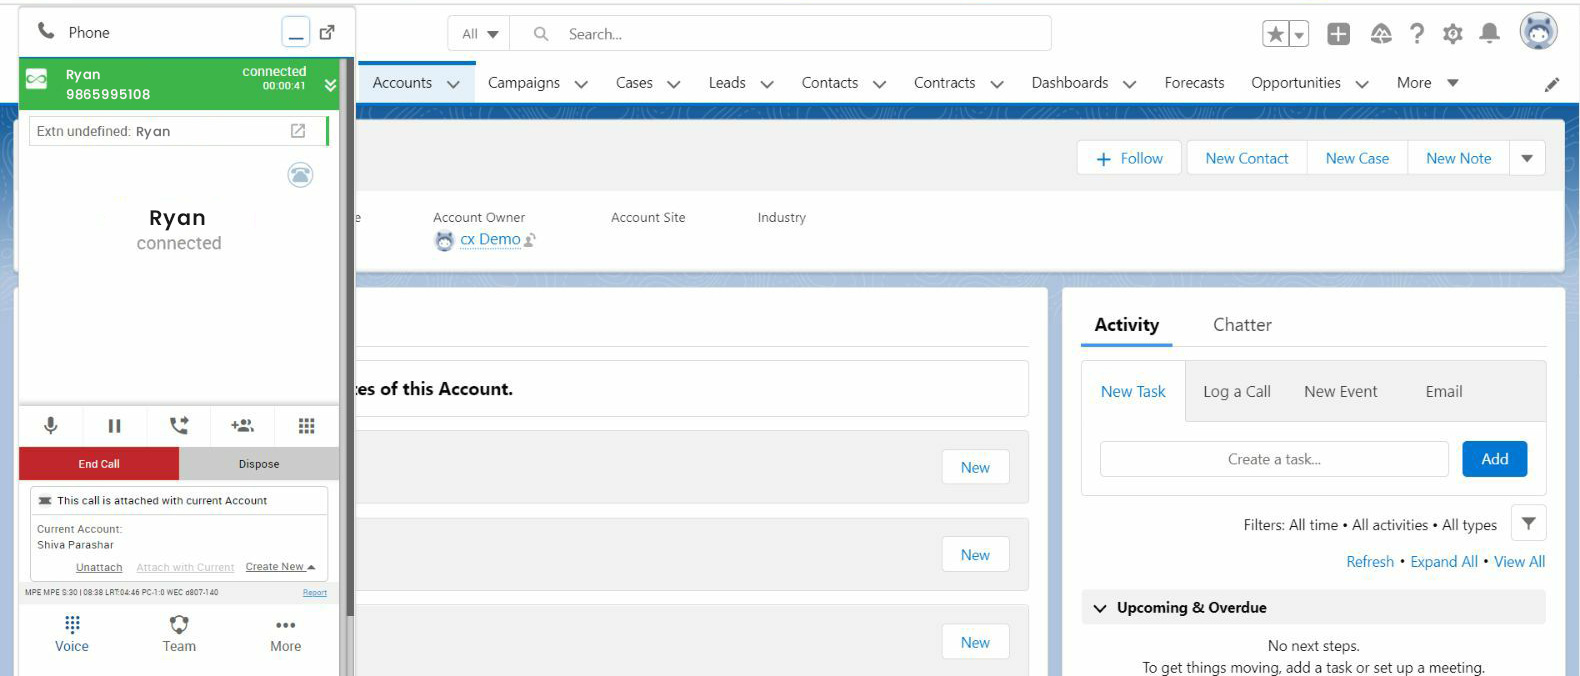Select the New Task activity tab

click(1133, 392)
